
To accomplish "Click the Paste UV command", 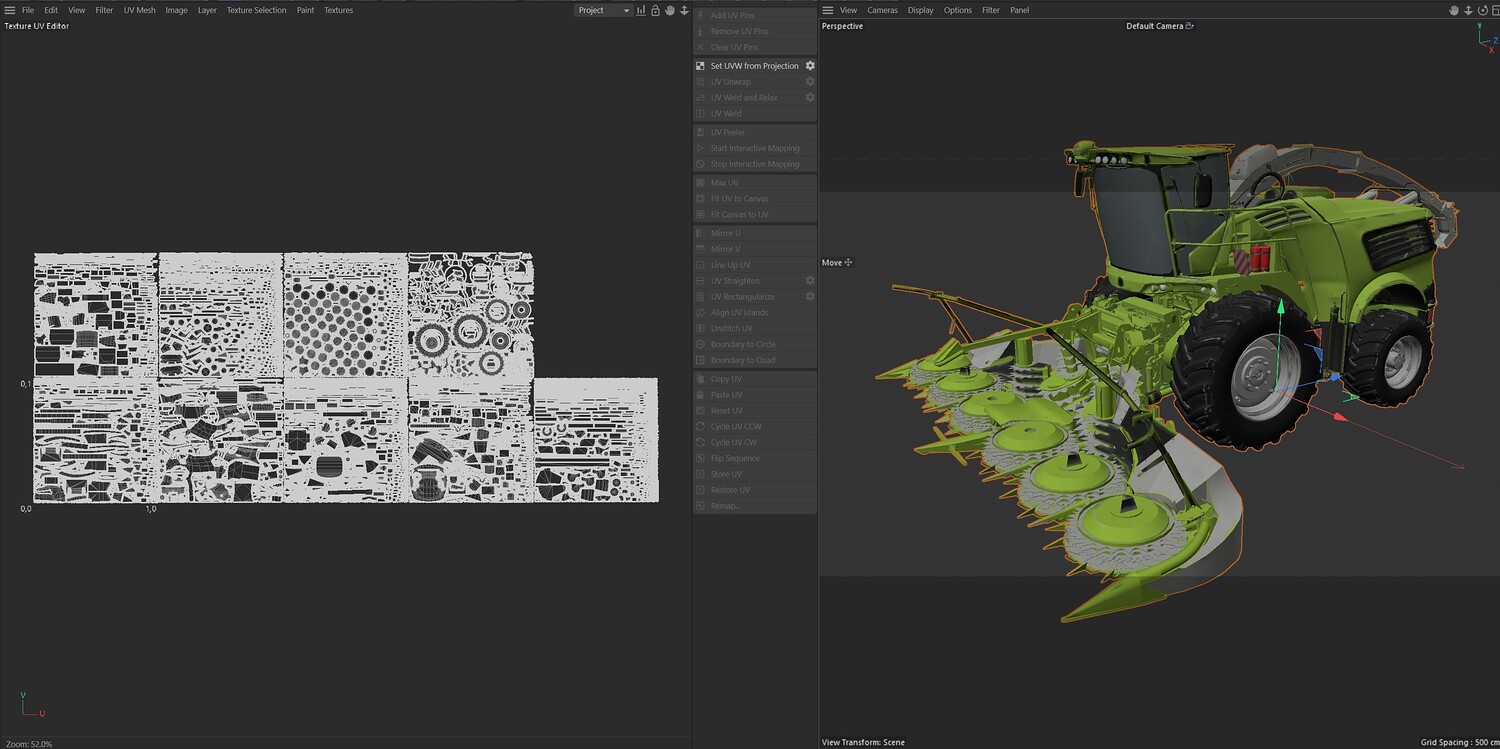I will tap(755, 395).
